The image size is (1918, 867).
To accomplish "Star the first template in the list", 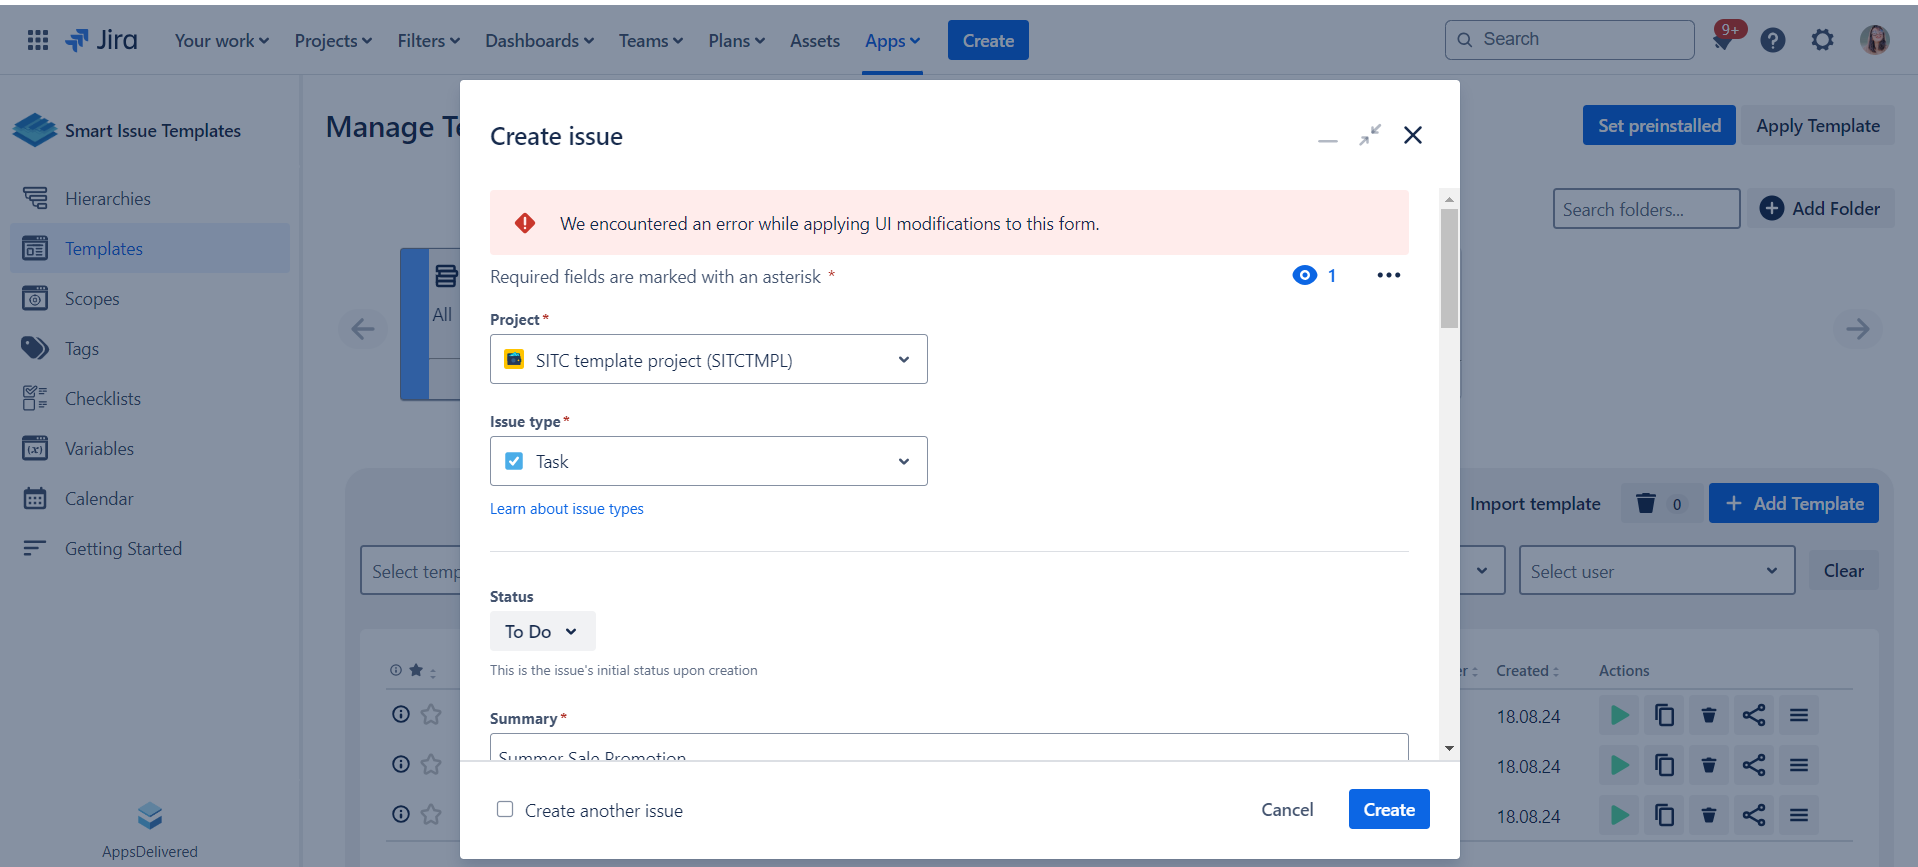I will pos(431,714).
